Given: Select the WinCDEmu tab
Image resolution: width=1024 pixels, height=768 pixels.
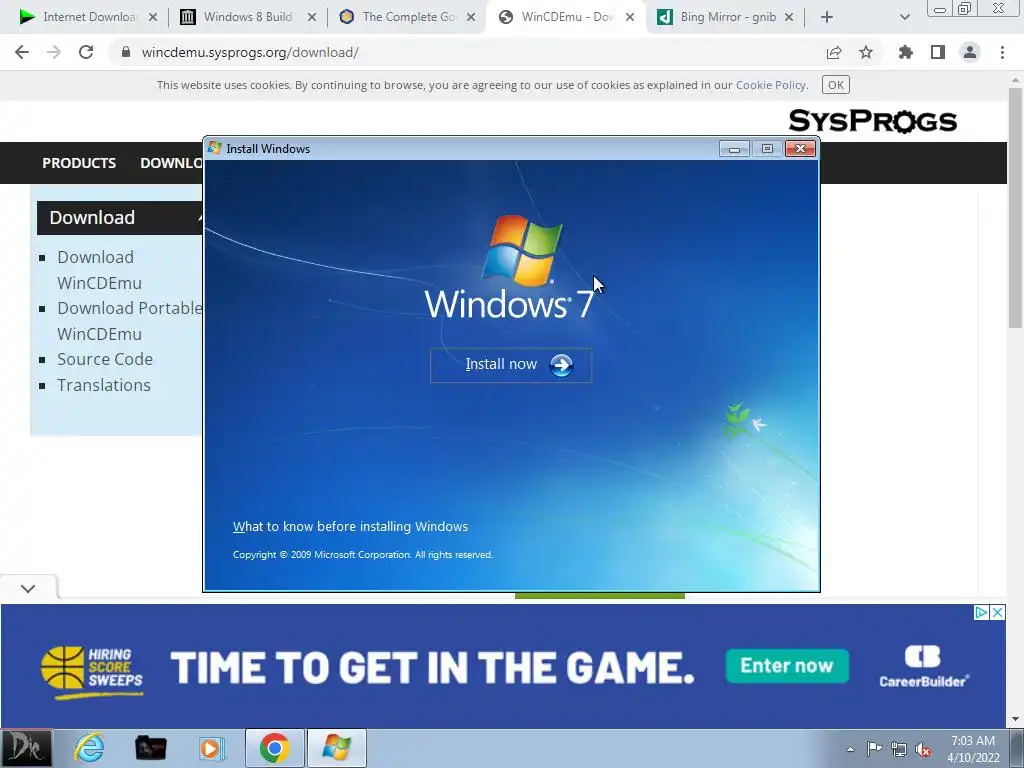Looking at the screenshot, I should 566,17.
